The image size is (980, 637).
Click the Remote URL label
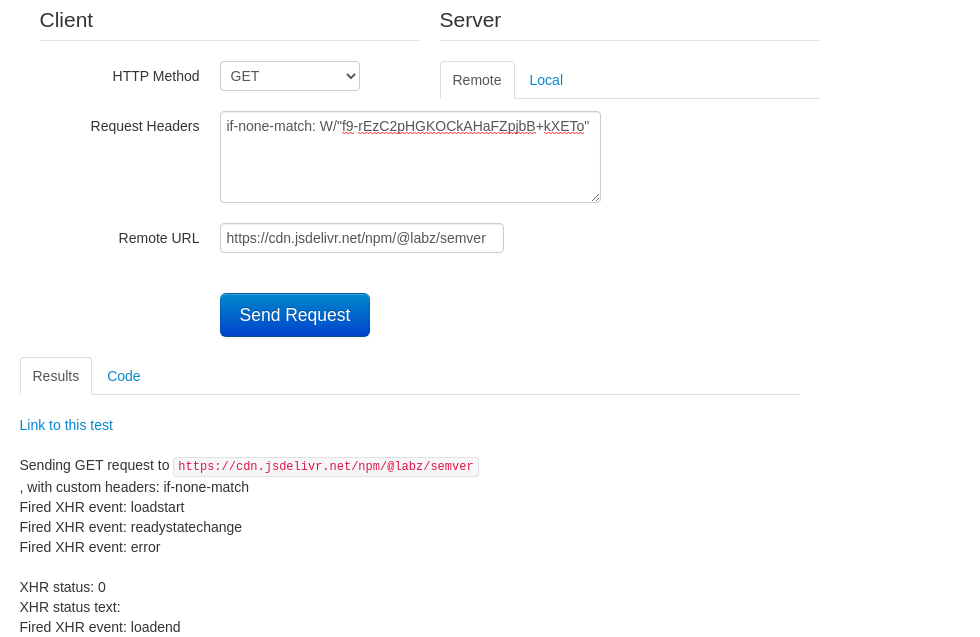tap(159, 238)
